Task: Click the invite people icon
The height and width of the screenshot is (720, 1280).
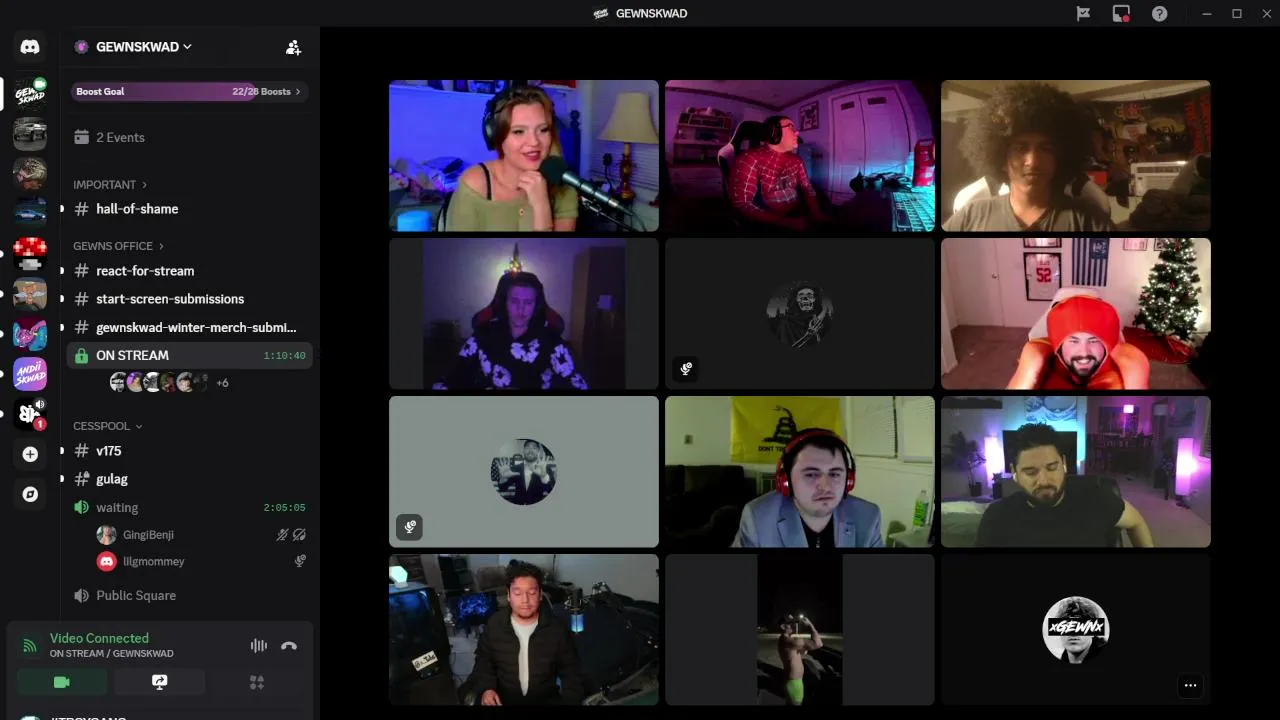Action: (x=293, y=47)
